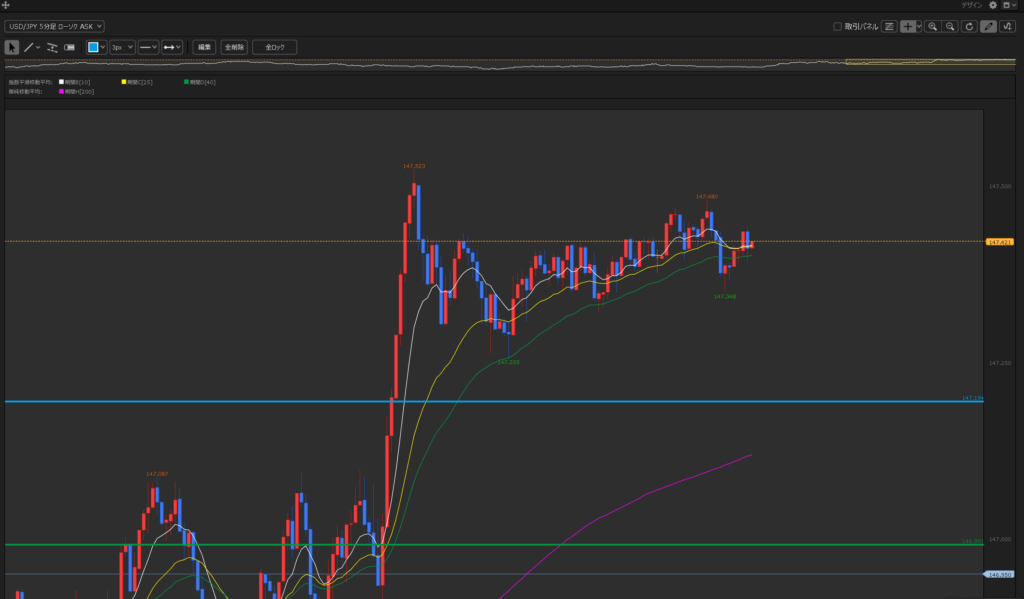Image resolution: width=1024 pixels, height=599 pixels.
Task: Click the highlighted range in overview strip
Action: 931,62
